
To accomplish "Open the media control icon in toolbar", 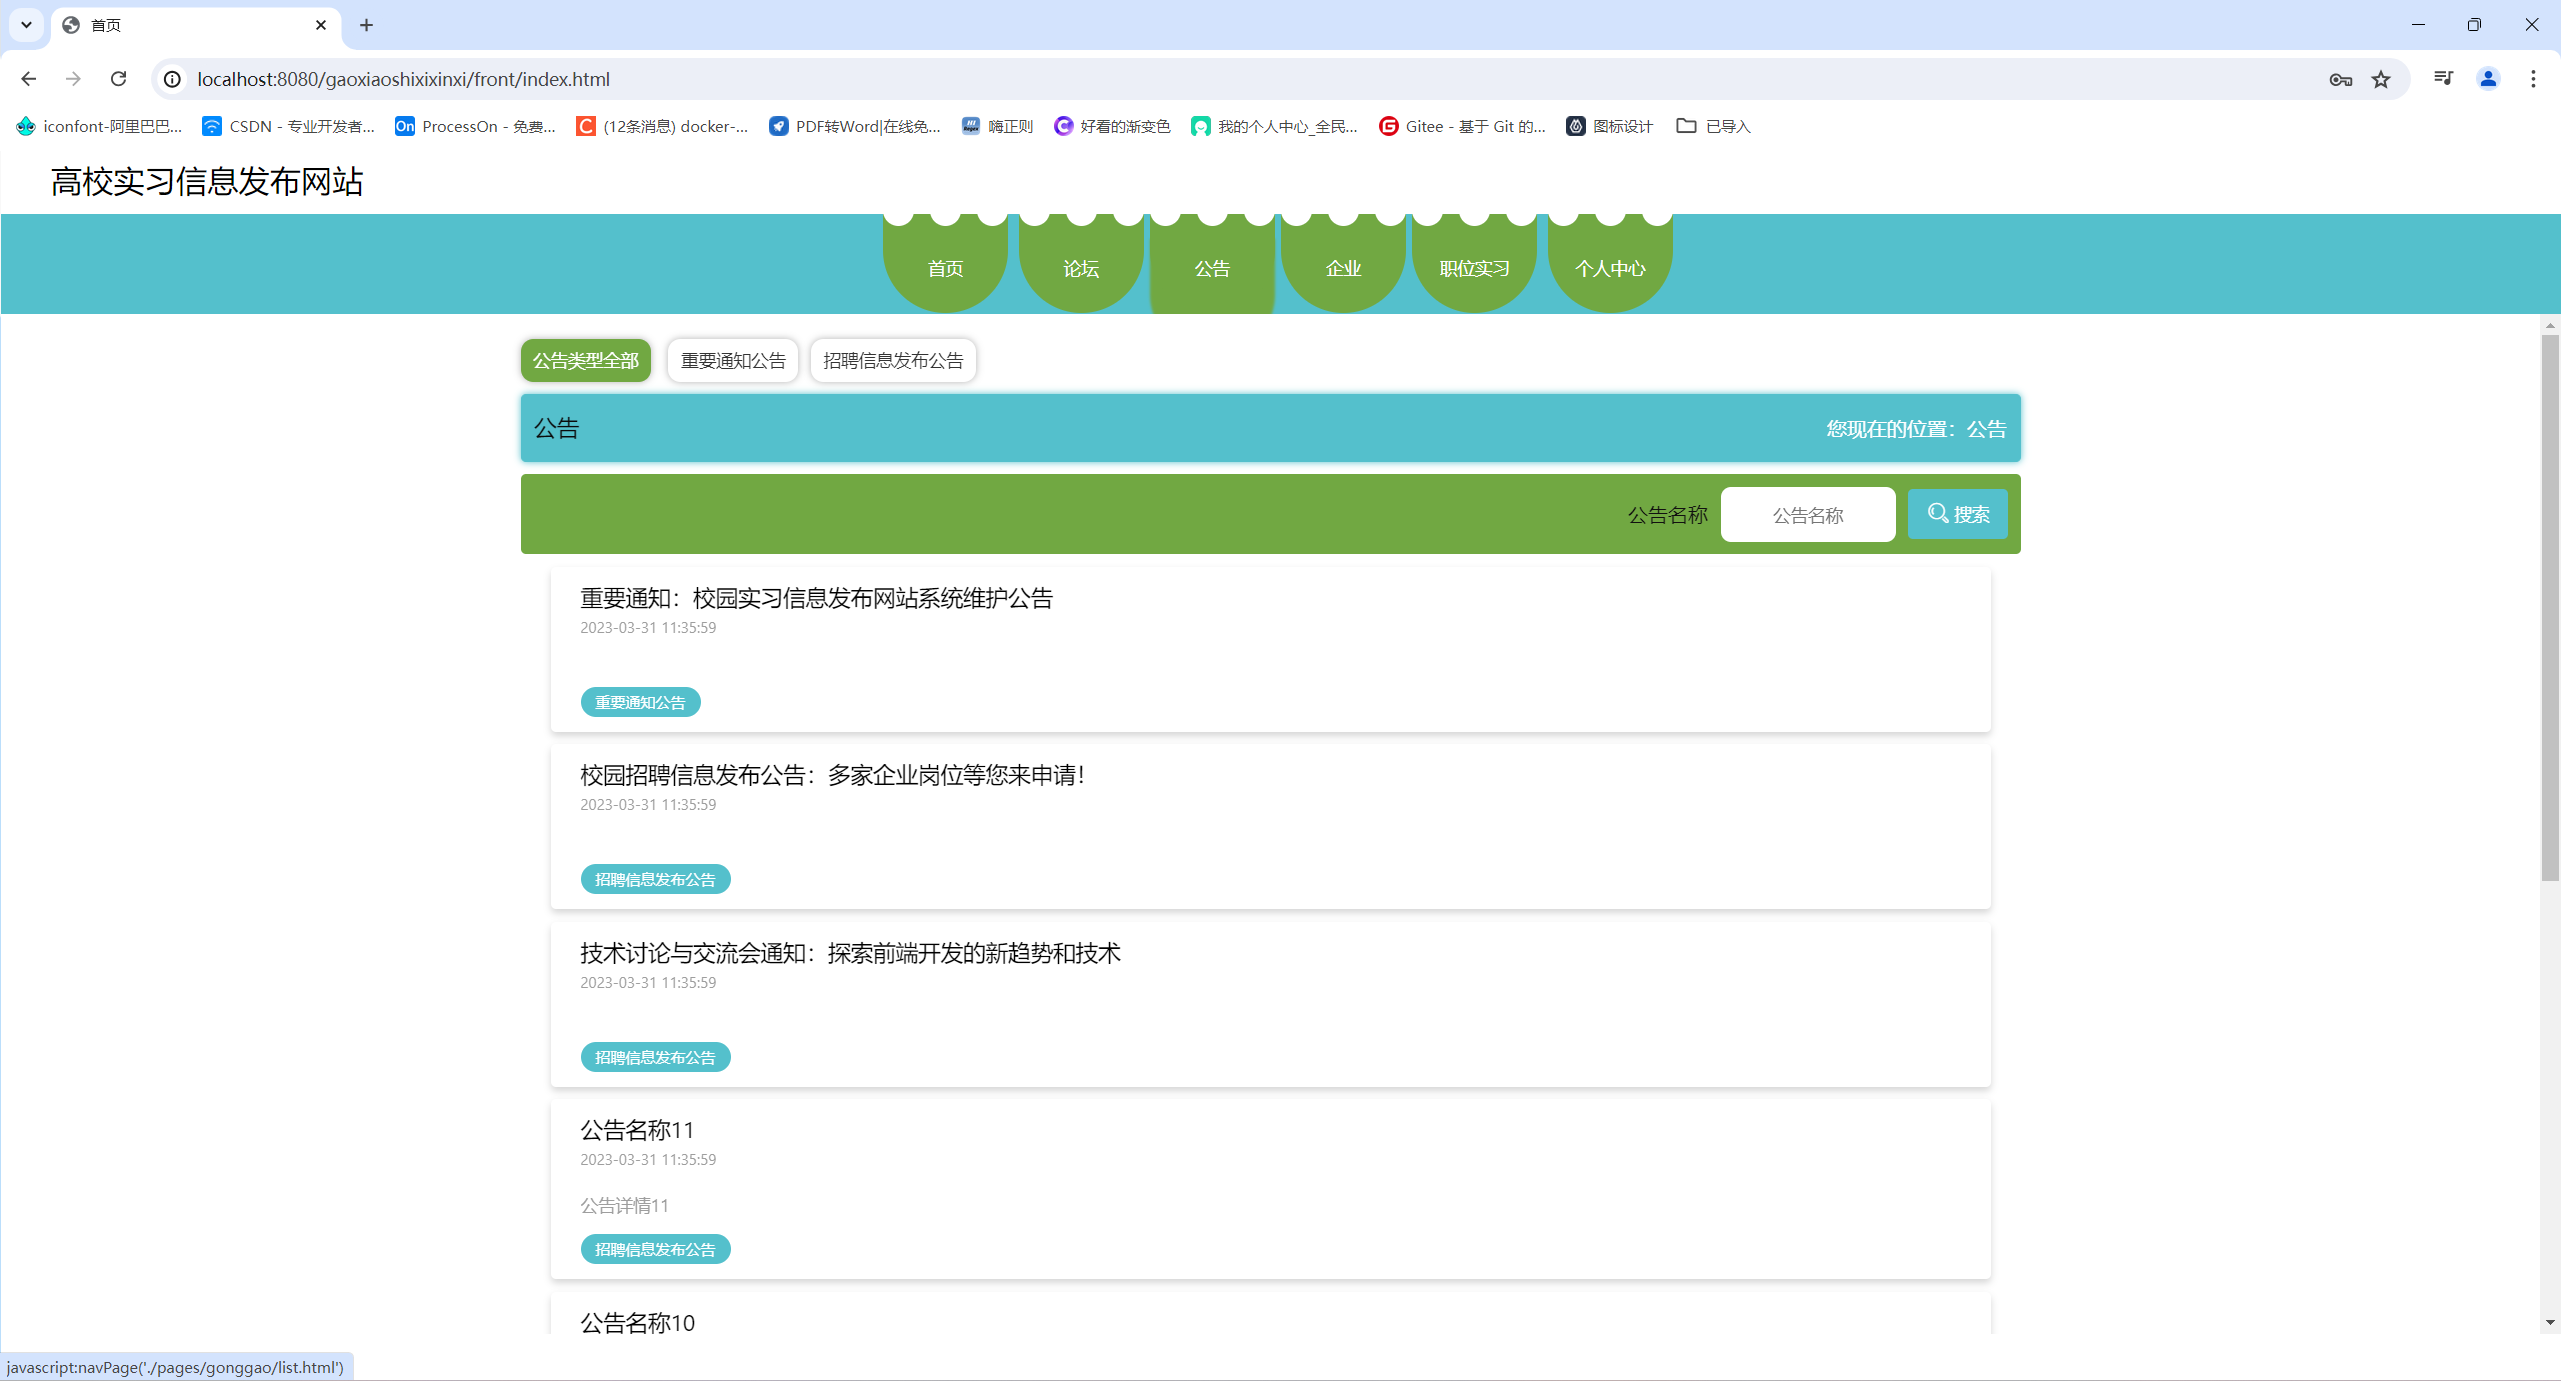I will pyautogui.click(x=2443, y=79).
